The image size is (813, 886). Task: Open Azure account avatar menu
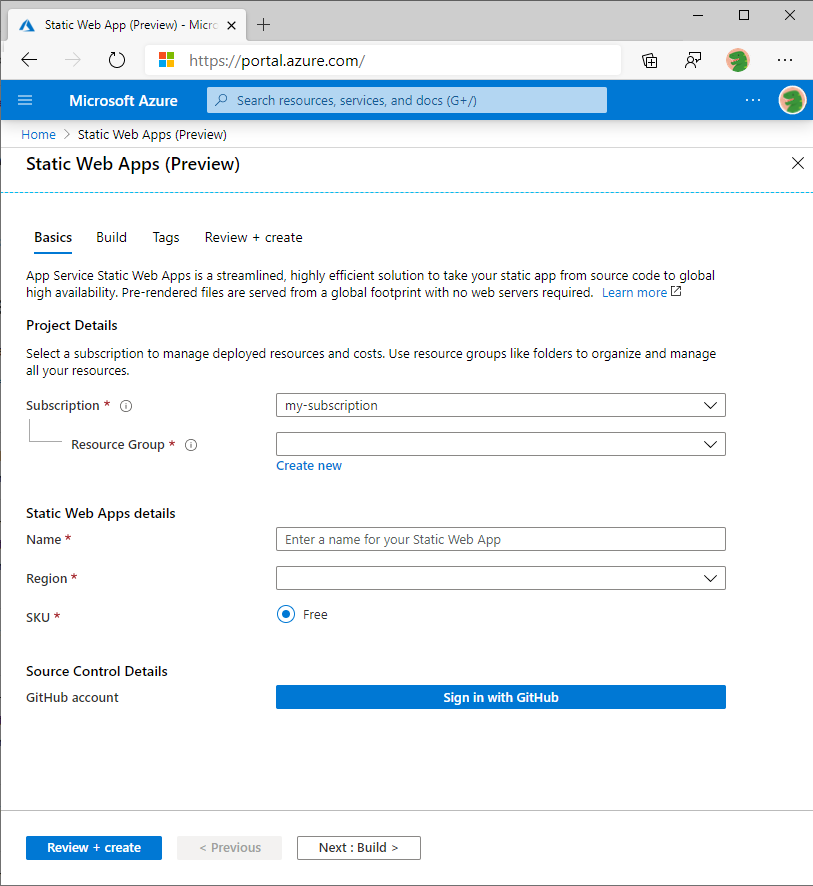point(792,101)
